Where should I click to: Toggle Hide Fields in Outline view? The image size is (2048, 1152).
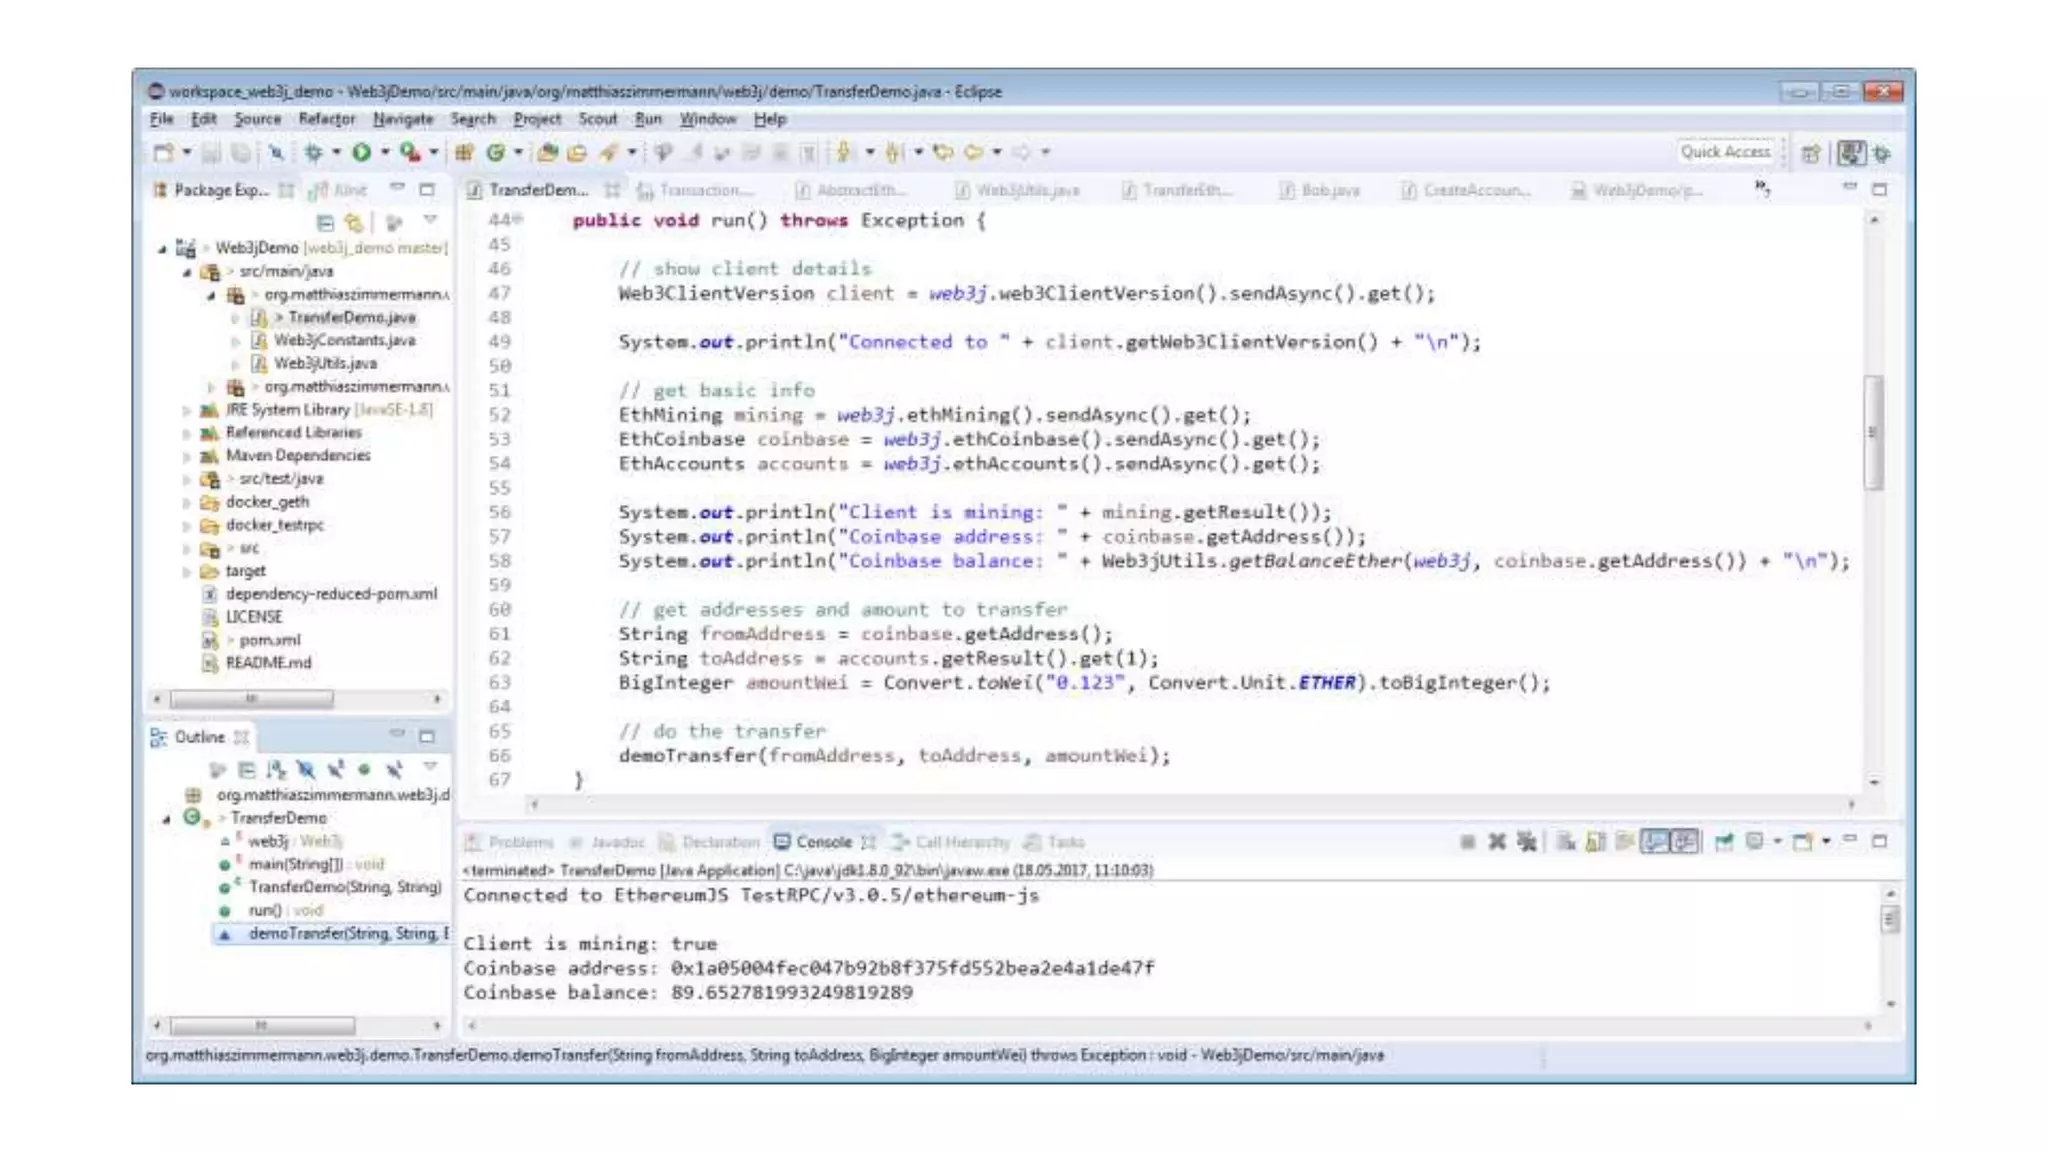[x=306, y=769]
